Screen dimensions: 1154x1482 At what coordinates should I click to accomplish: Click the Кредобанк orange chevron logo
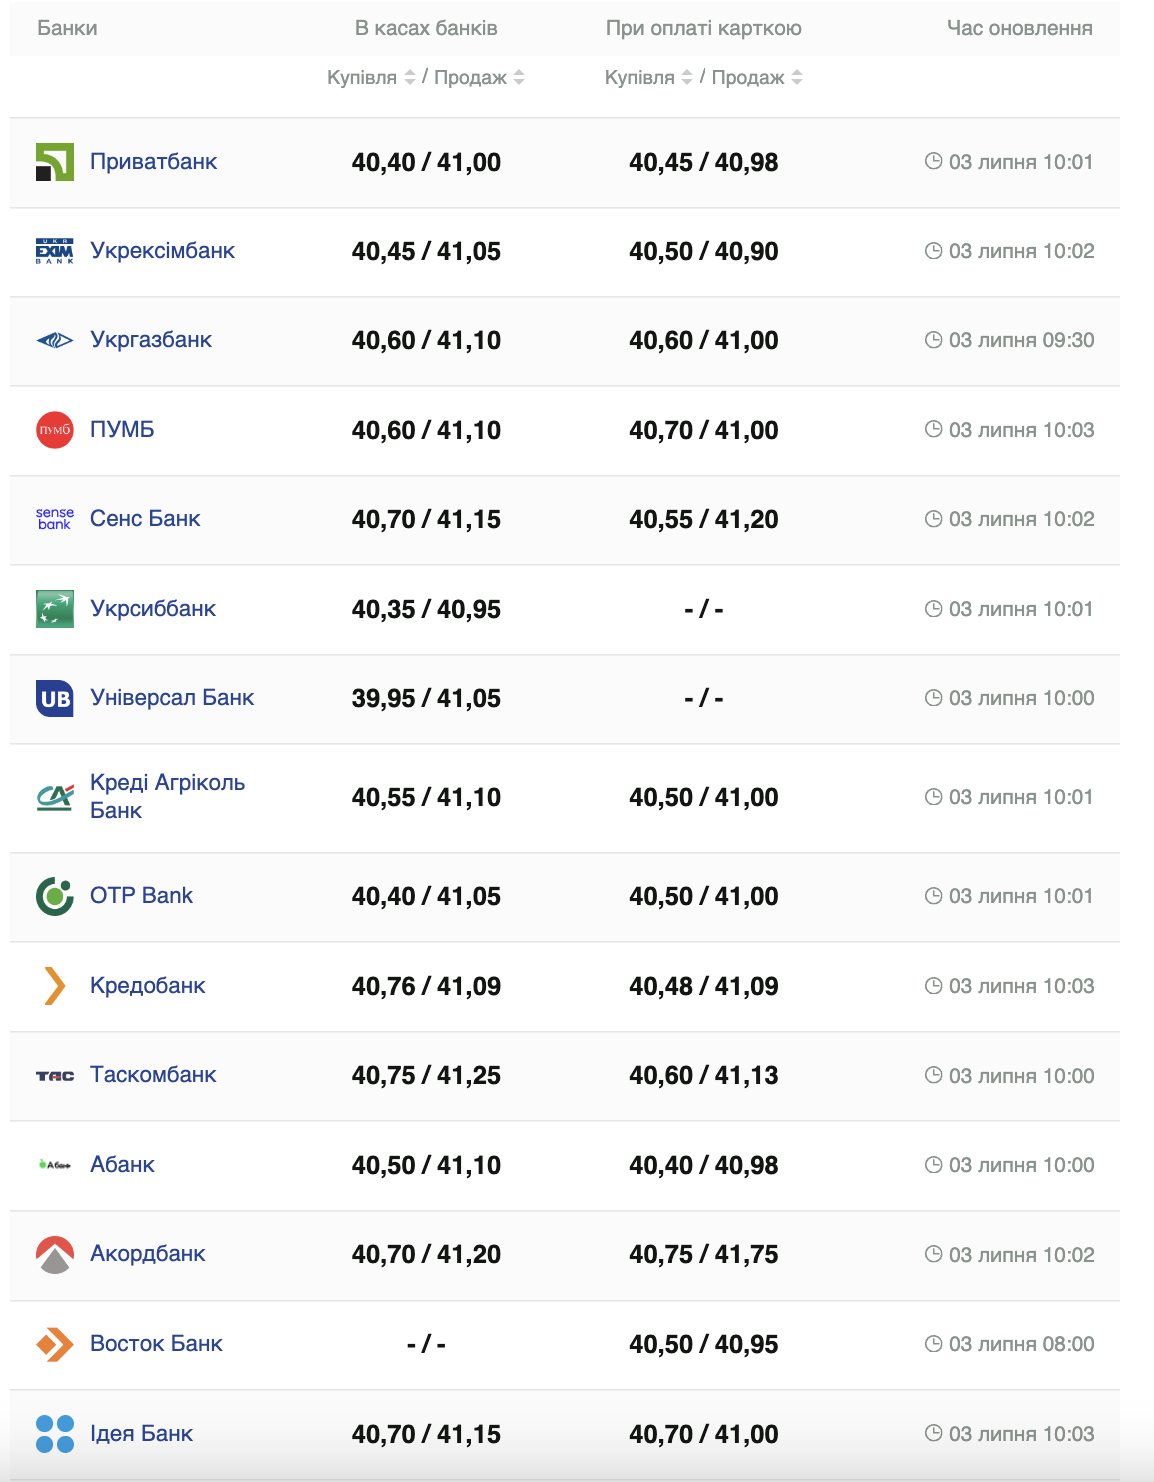click(54, 986)
